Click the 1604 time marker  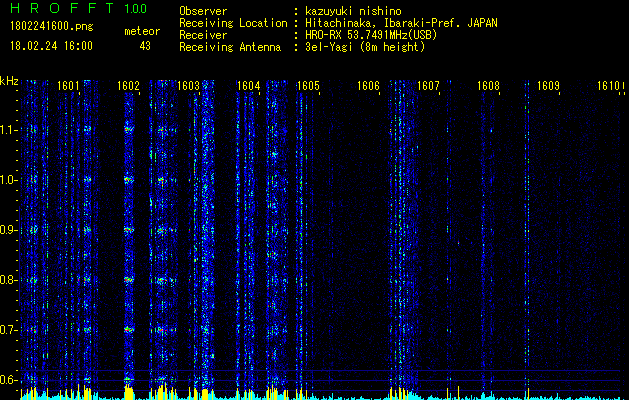(x=248, y=86)
